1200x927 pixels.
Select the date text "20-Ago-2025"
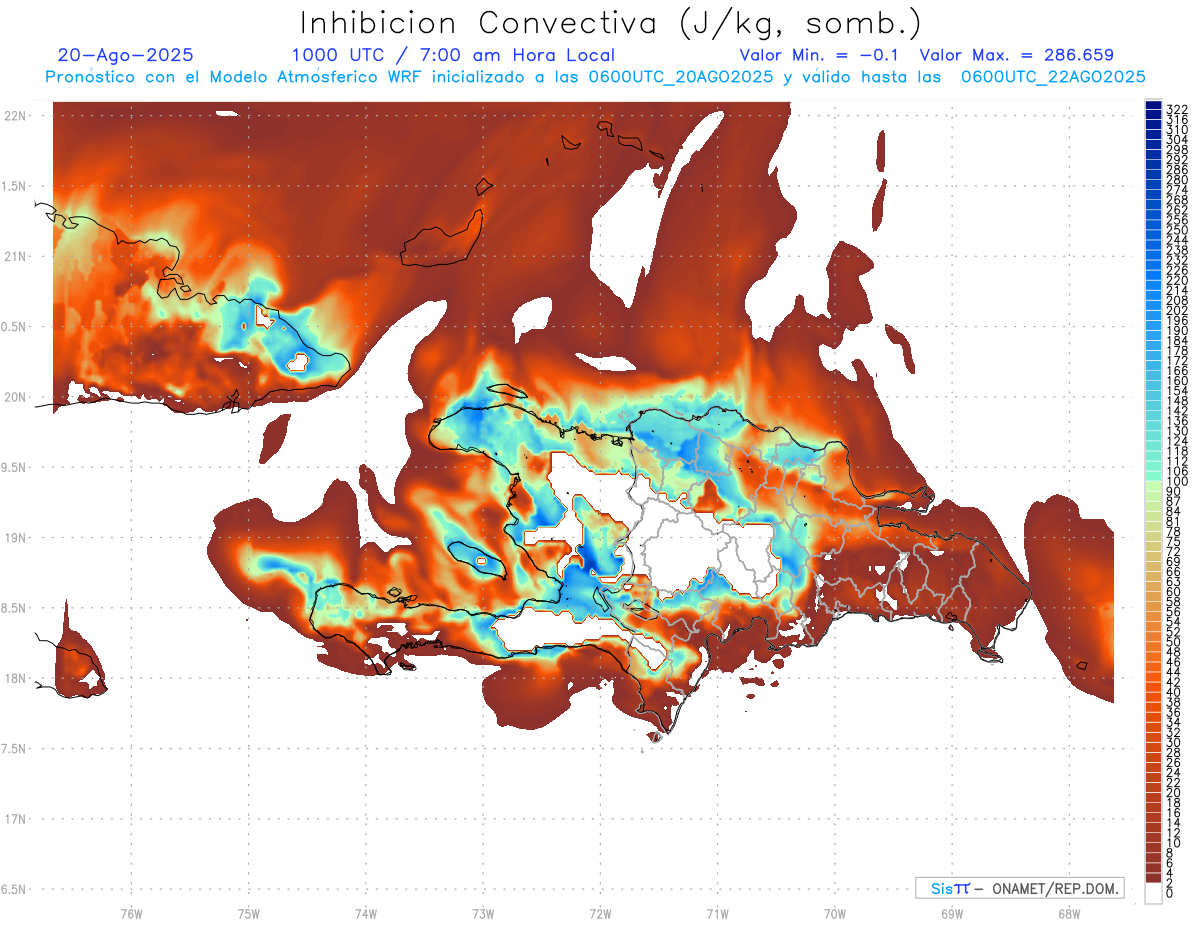pyautogui.click(x=125, y=55)
